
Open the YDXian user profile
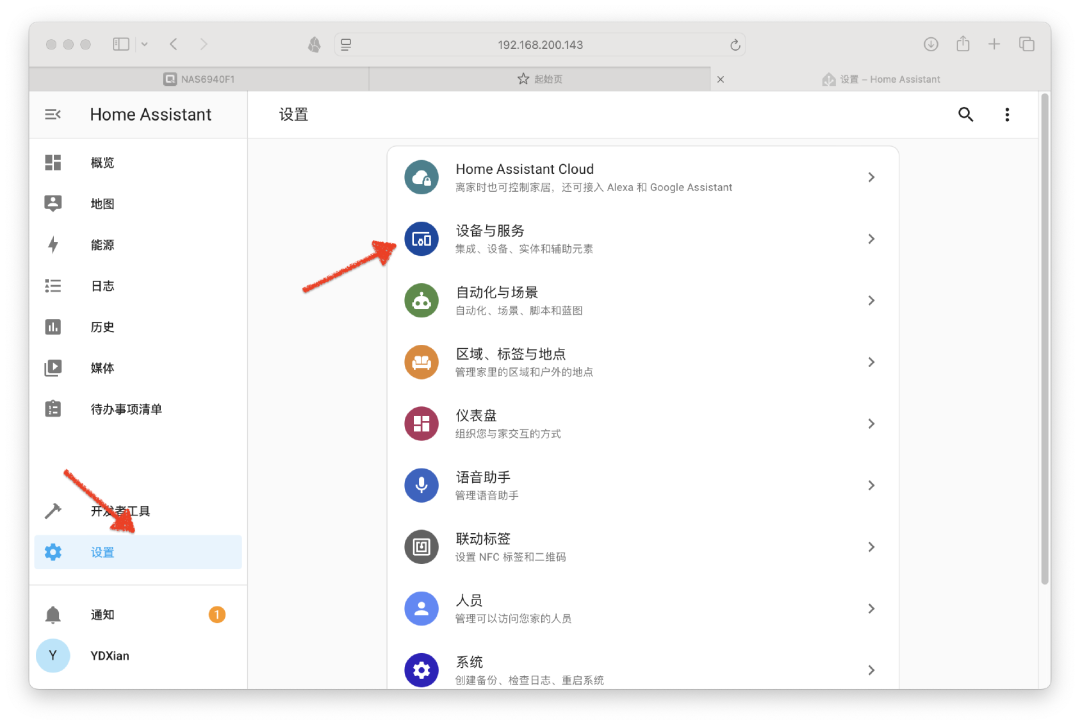point(110,656)
